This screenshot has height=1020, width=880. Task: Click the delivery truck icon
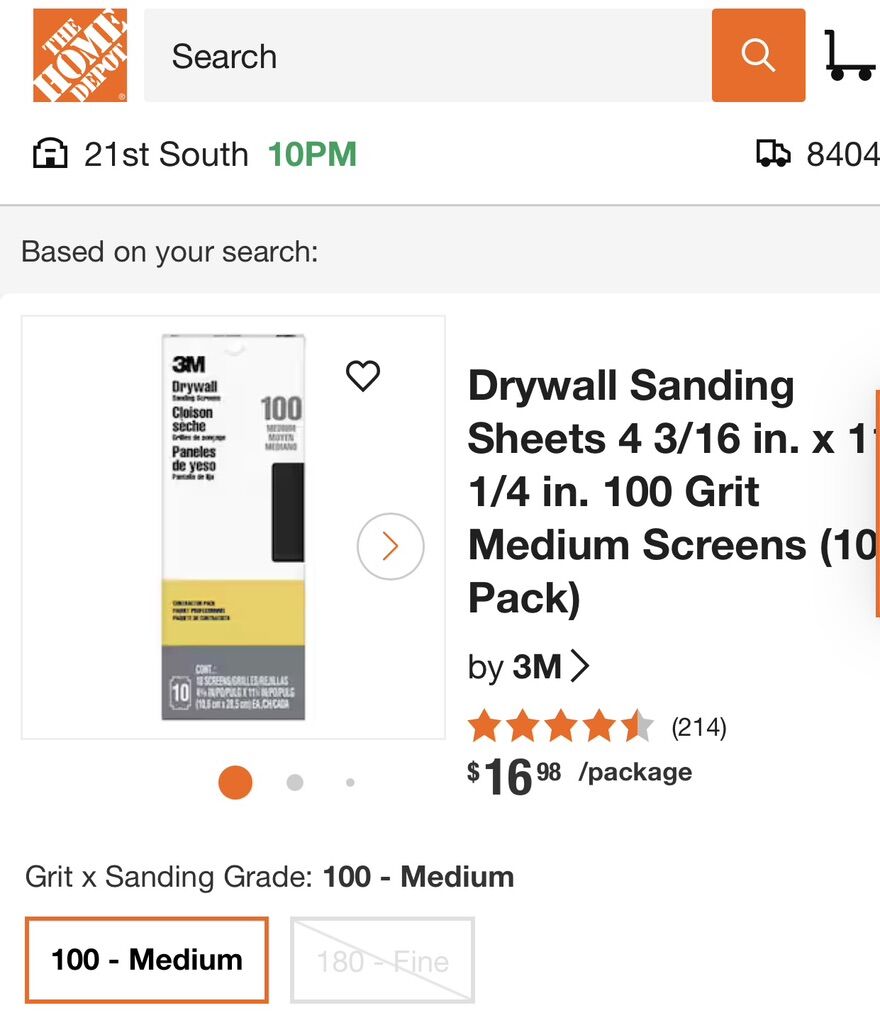[773, 154]
